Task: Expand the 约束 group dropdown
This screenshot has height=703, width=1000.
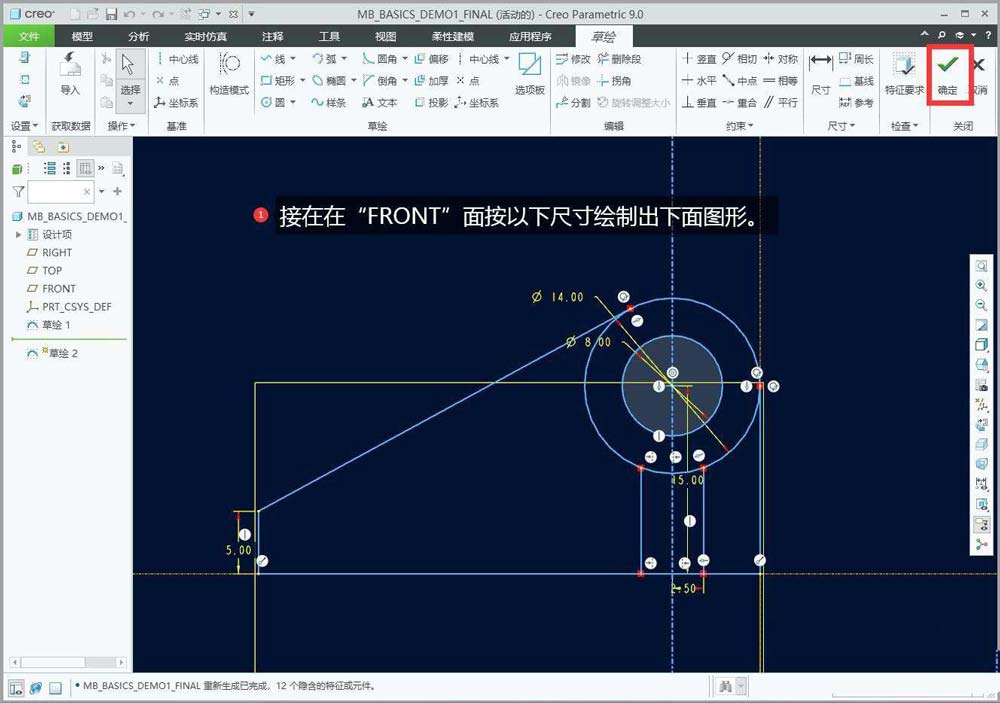Action: coord(740,126)
